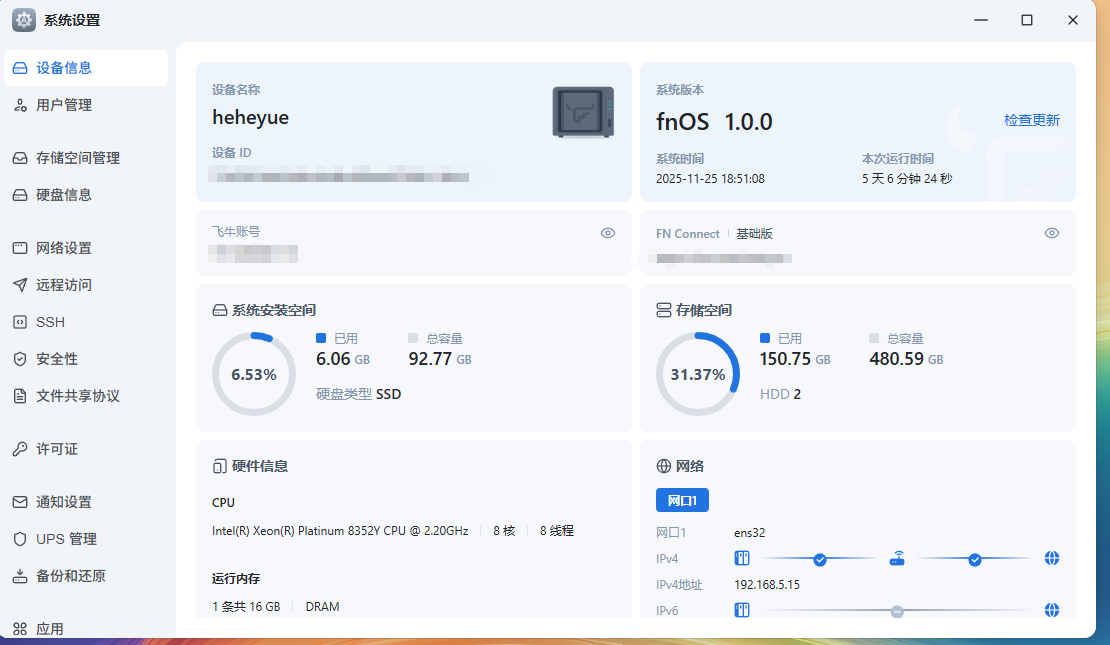This screenshot has width=1110, height=645.
Task: Click the HDD 2 count text
Action: (780, 394)
